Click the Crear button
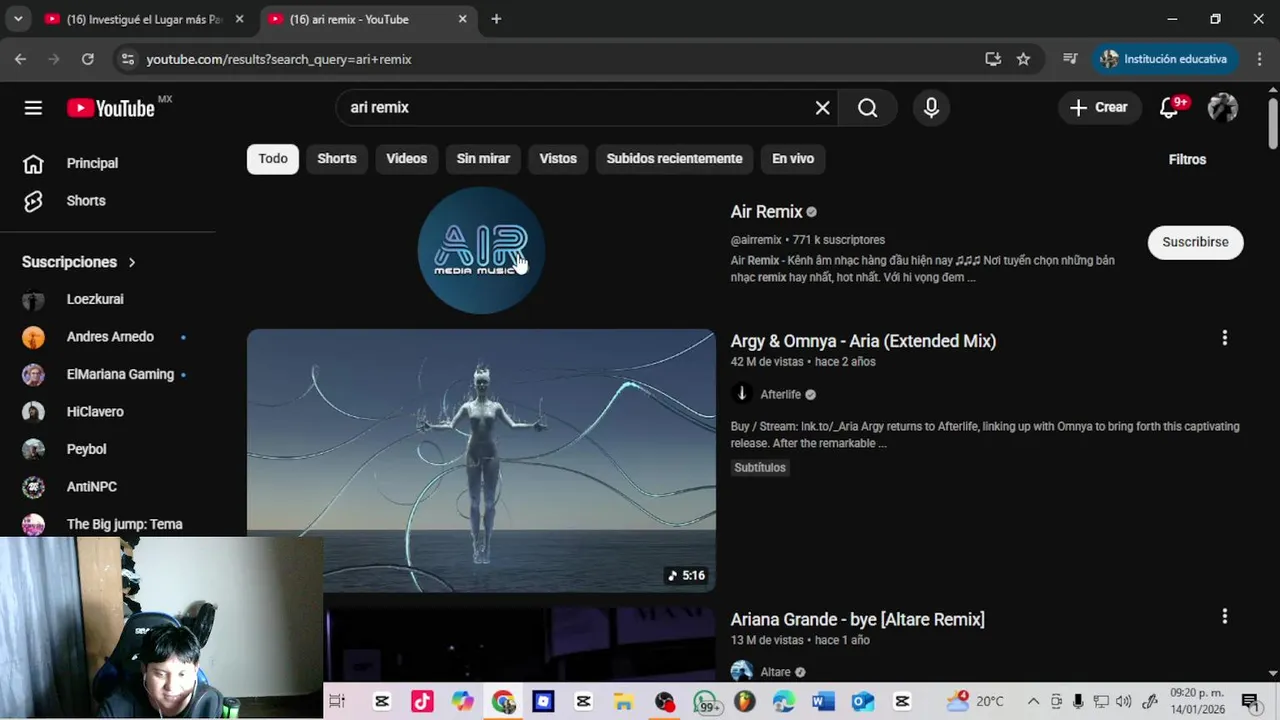The height and width of the screenshot is (720, 1280). (x=1098, y=108)
